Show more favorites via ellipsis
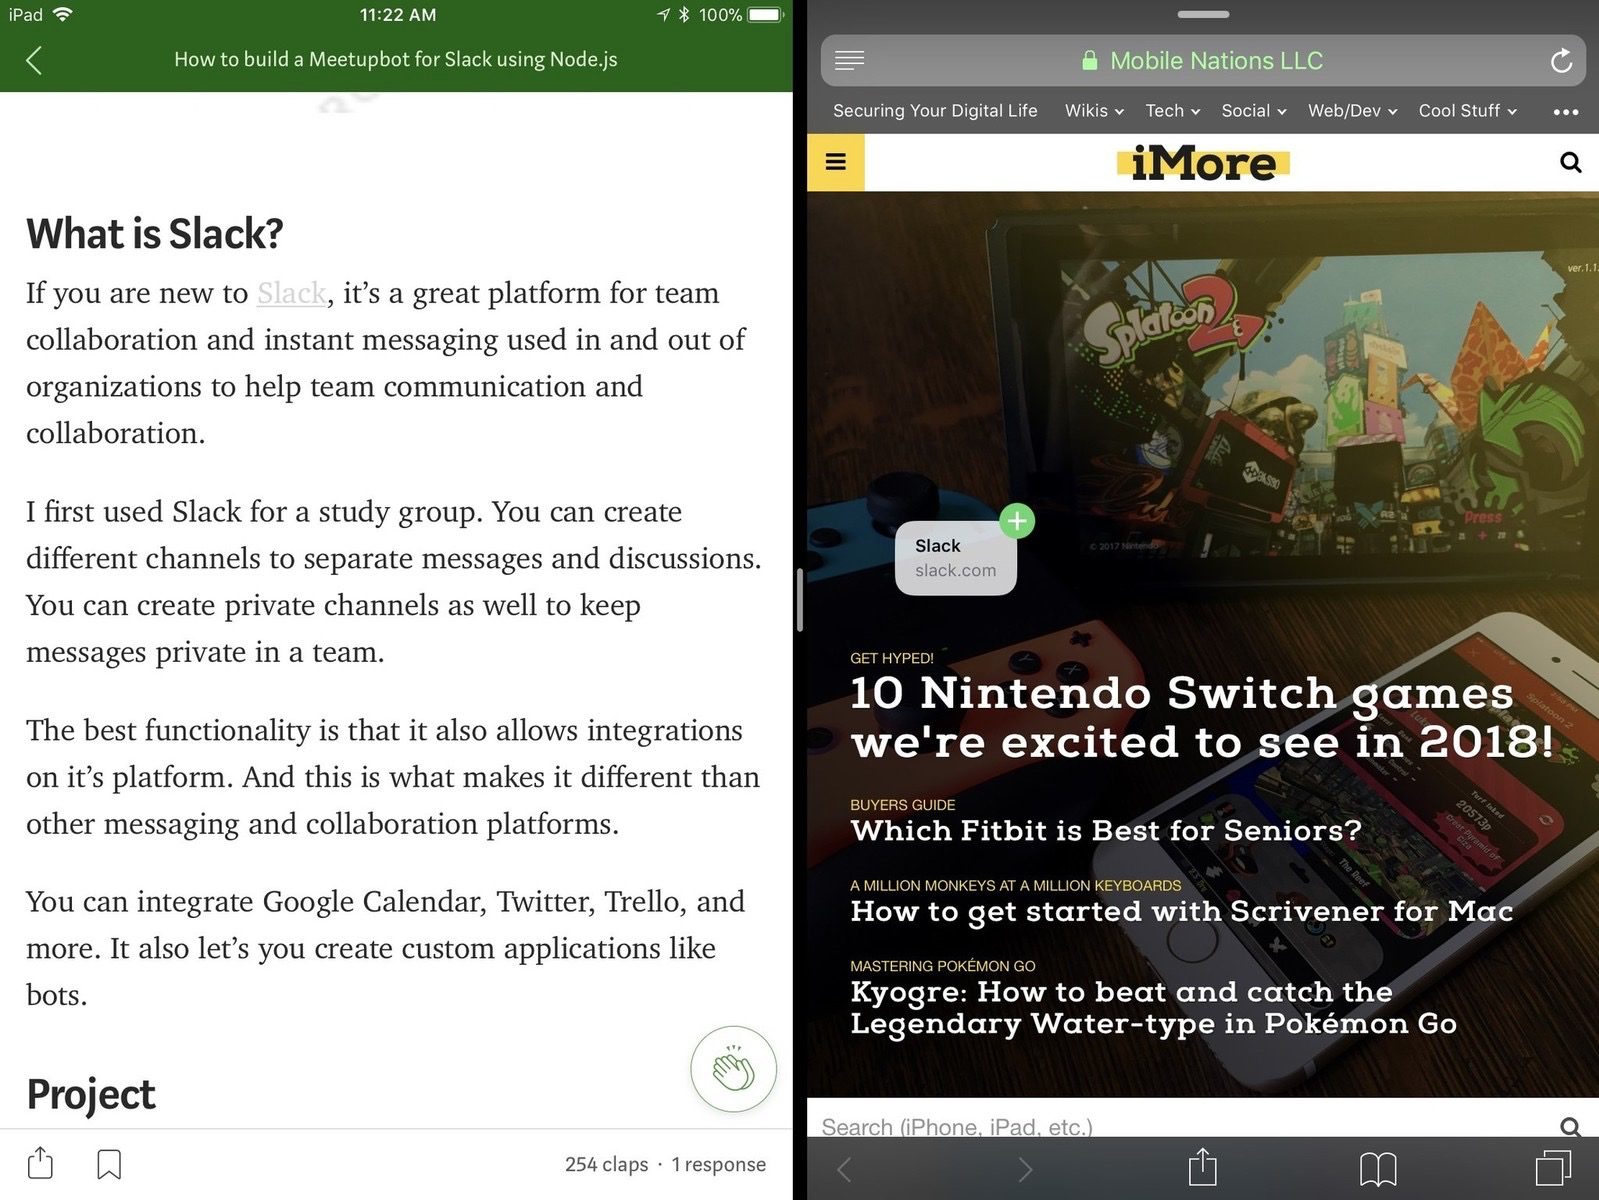The image size is (1599, 1200). tap(1565, 112)
